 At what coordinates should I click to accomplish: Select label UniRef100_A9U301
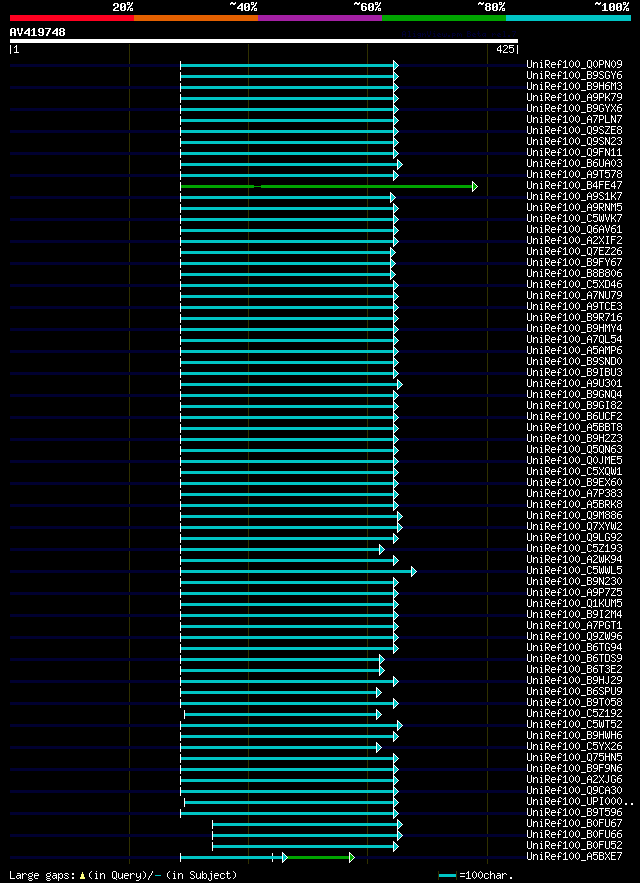pyautogui.click(x=575, y=384)
